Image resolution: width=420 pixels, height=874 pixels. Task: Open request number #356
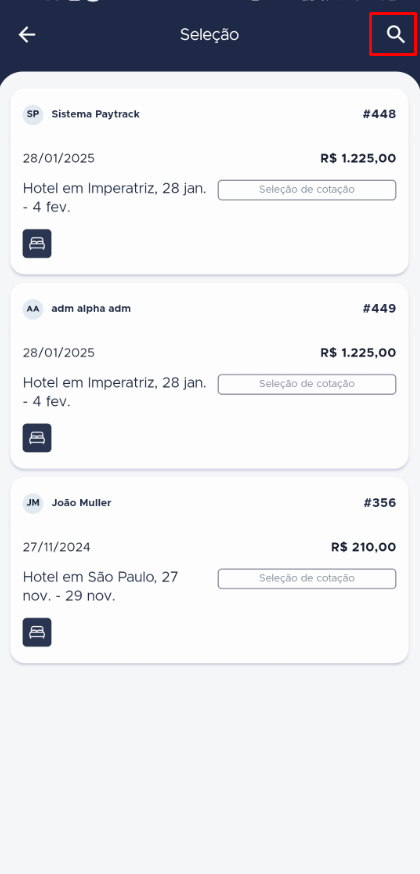380,503
